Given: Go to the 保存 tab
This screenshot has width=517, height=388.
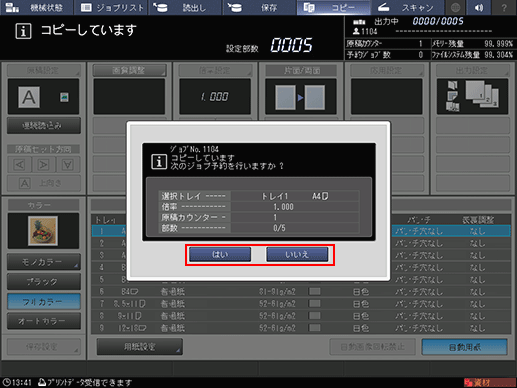Looking at the screenshot, I should tap(259, 7).
